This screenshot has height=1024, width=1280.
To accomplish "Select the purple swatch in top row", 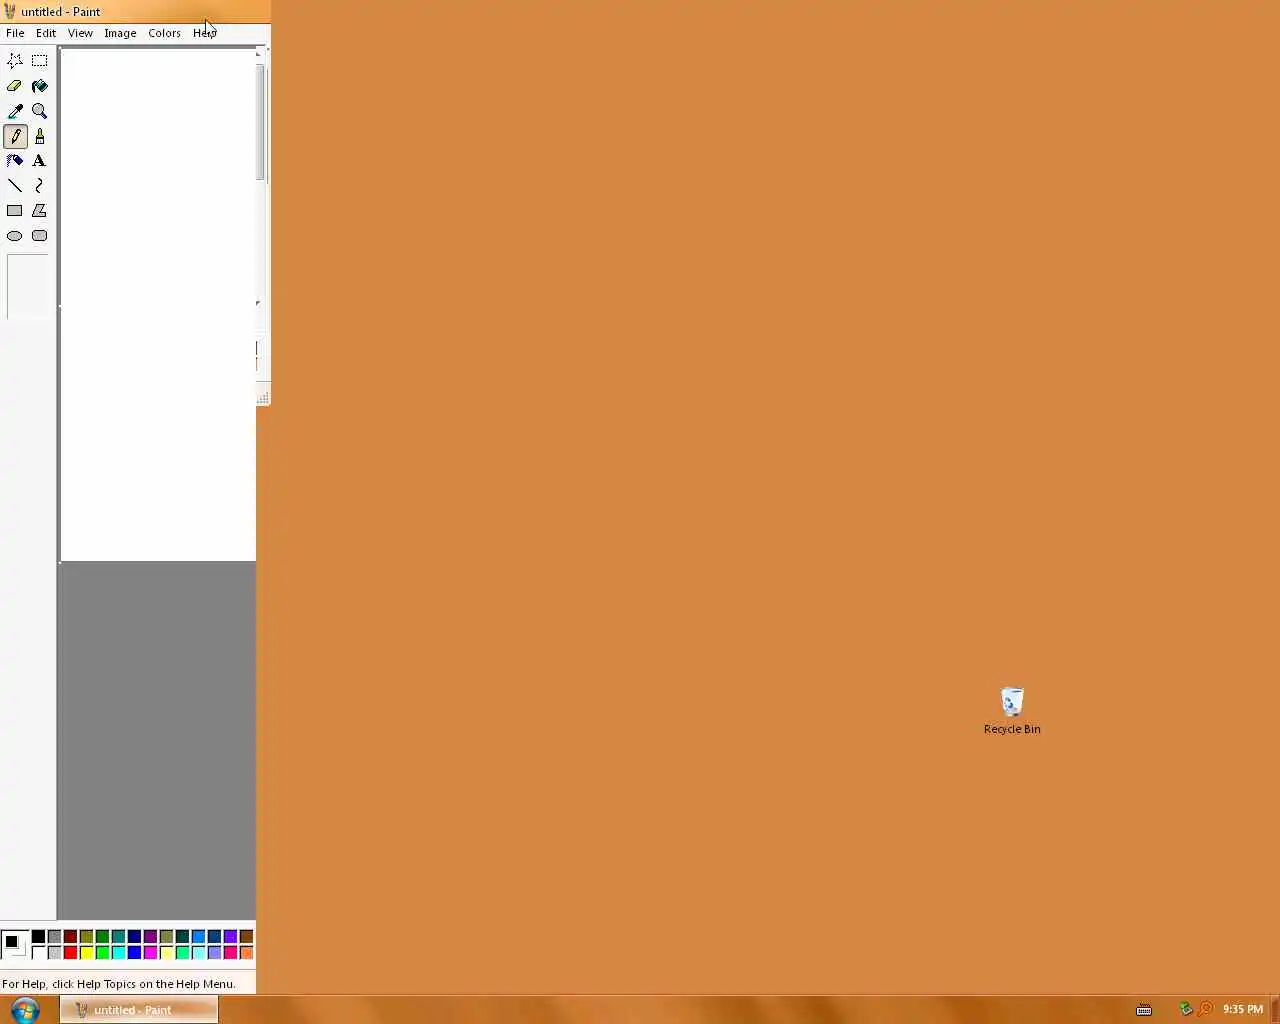I will click(150, 937).
